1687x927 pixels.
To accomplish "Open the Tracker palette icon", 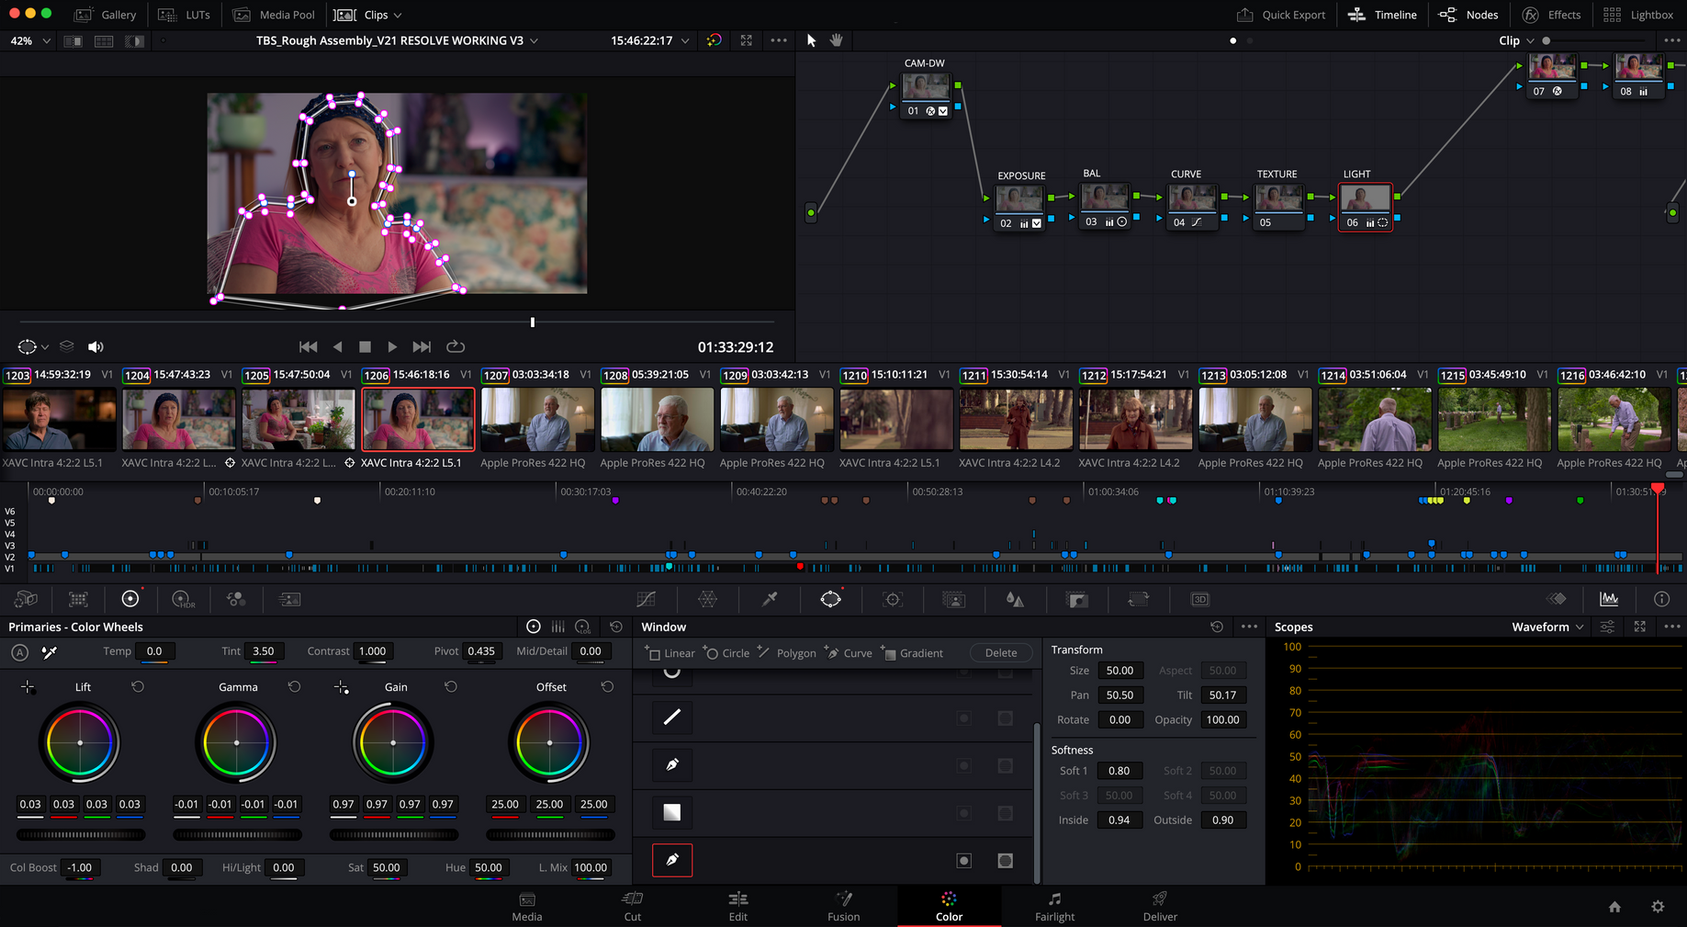I will [893, 599].
